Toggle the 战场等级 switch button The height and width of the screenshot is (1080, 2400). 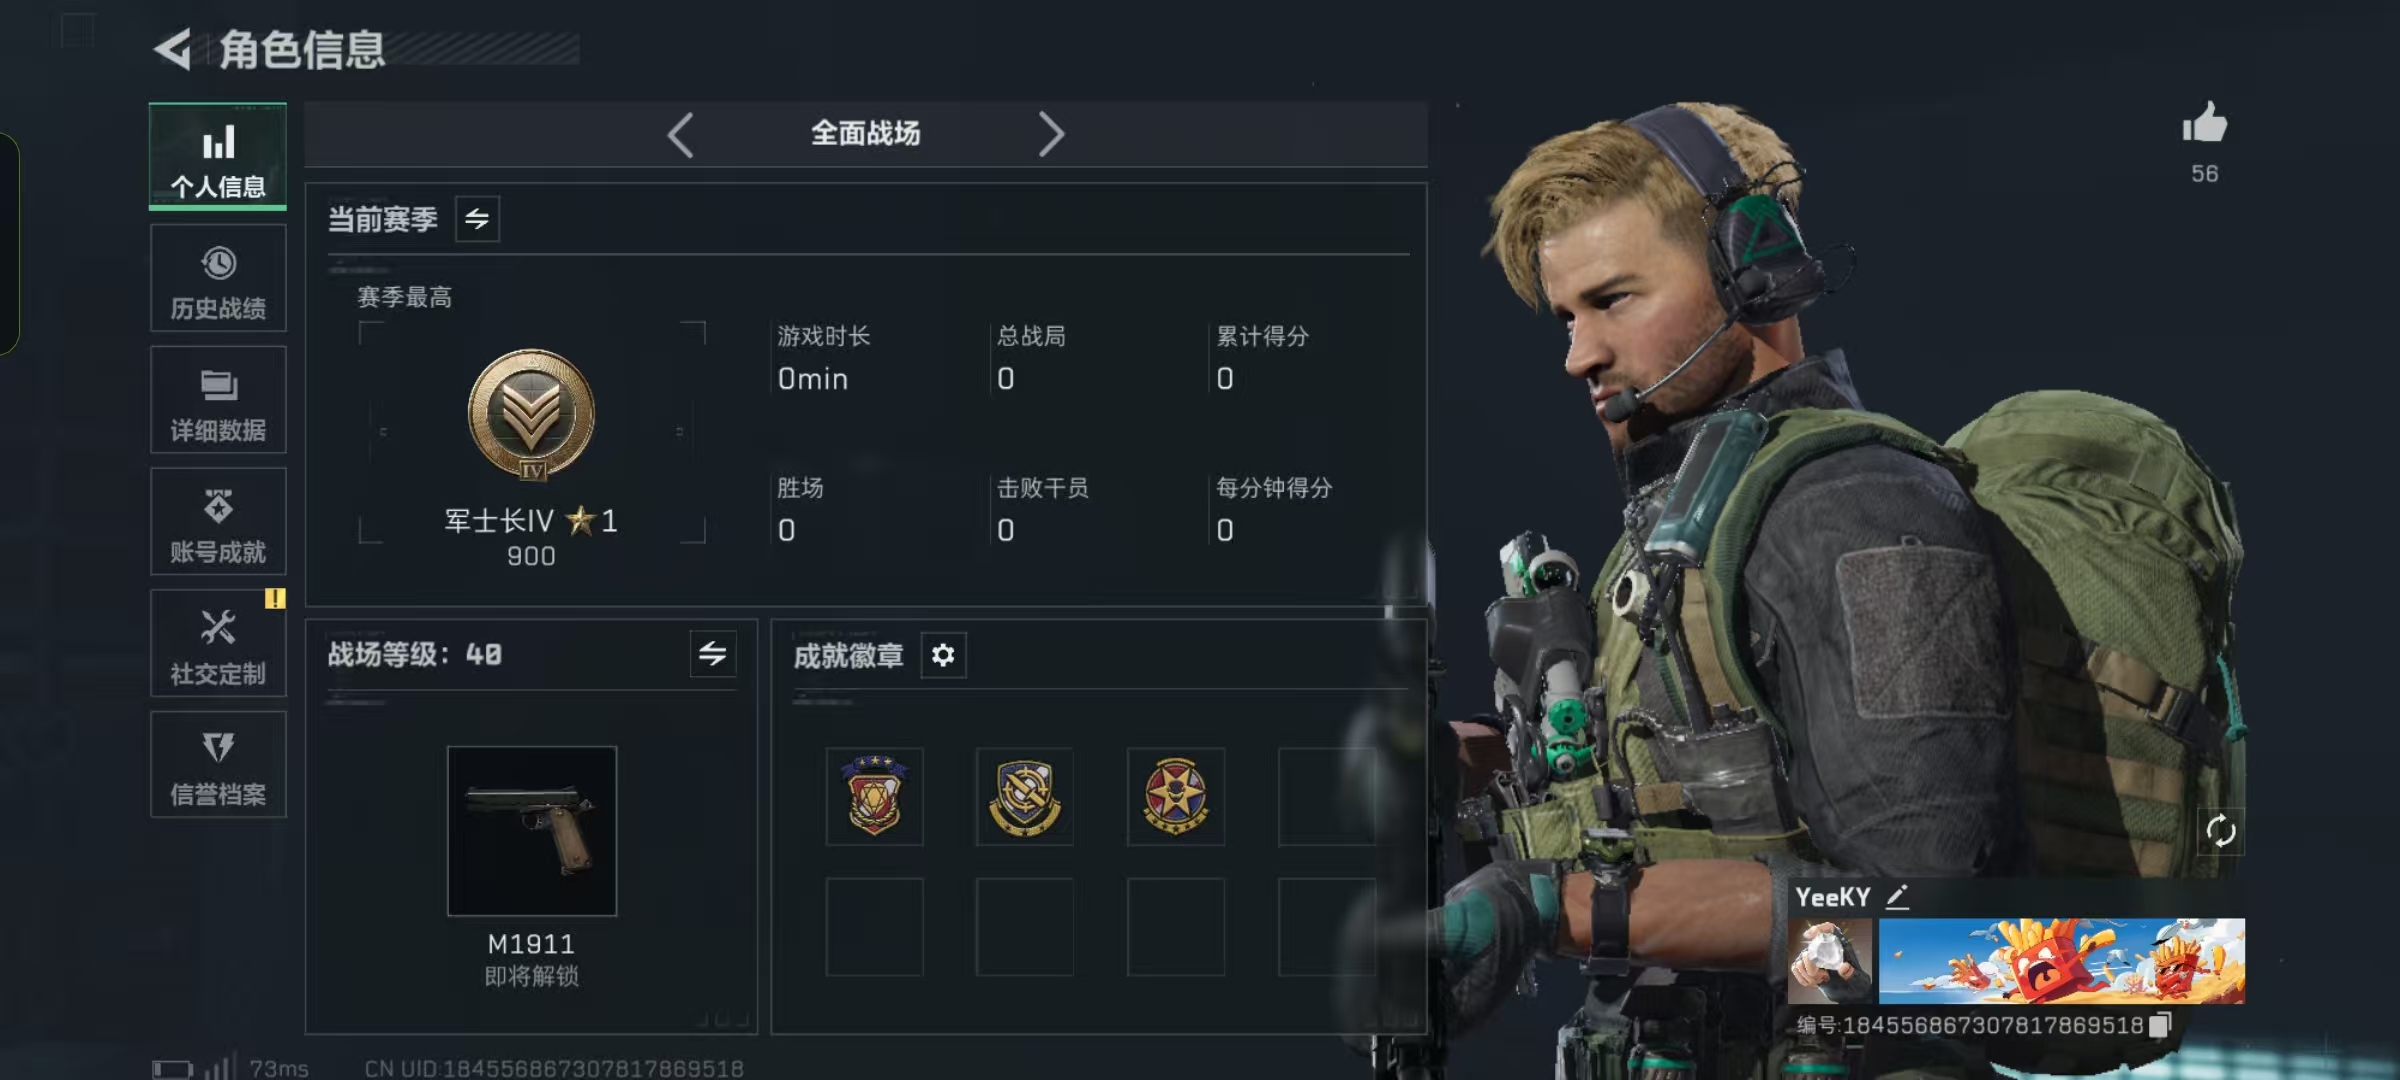coord(713,654)
